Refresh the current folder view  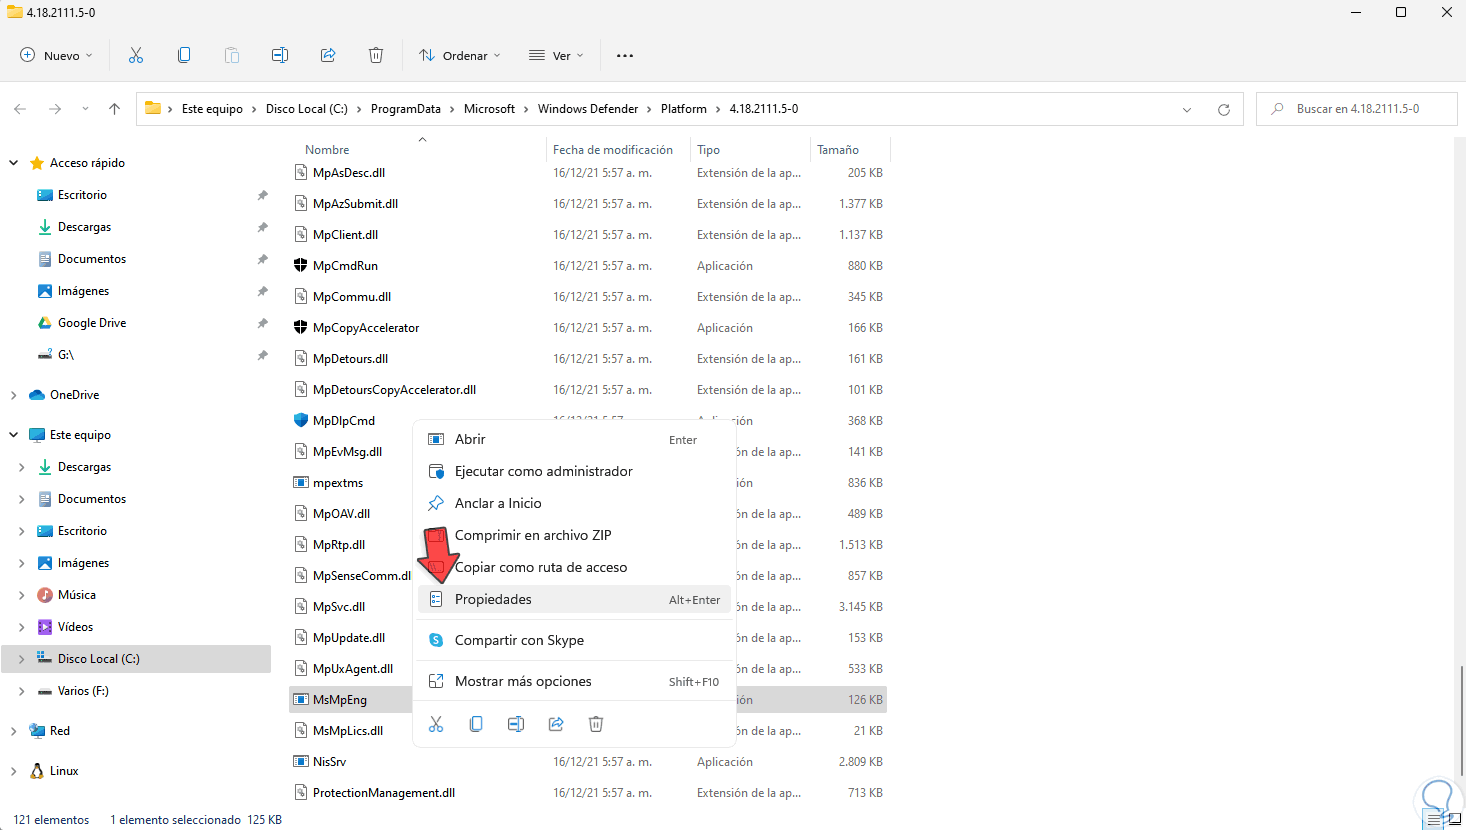1223,109
